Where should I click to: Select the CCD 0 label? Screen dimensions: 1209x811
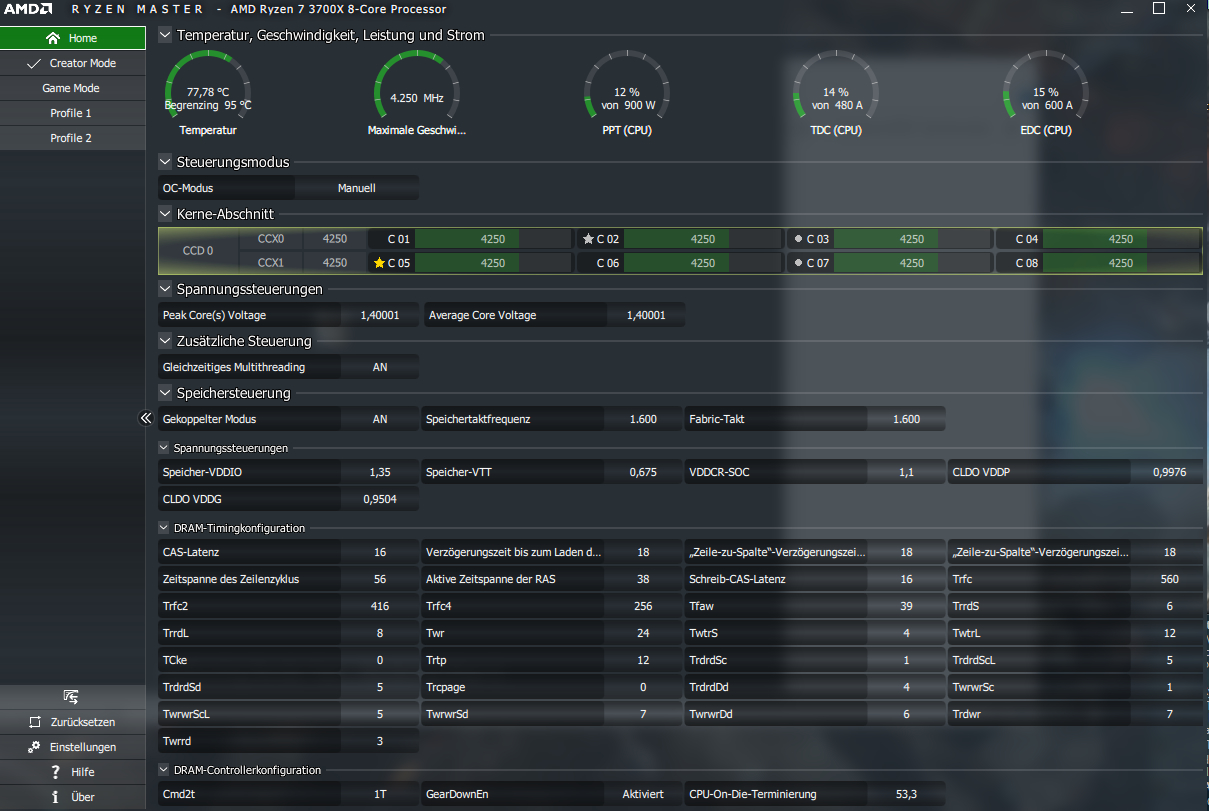coord(198,251)
